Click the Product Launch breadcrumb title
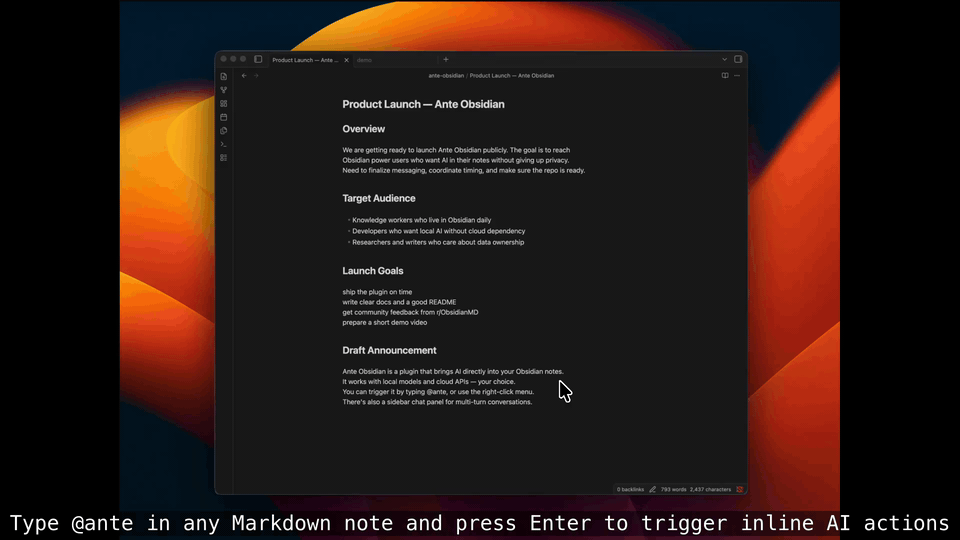The height and width of the screenshot is (540, 960). (512, 76)
